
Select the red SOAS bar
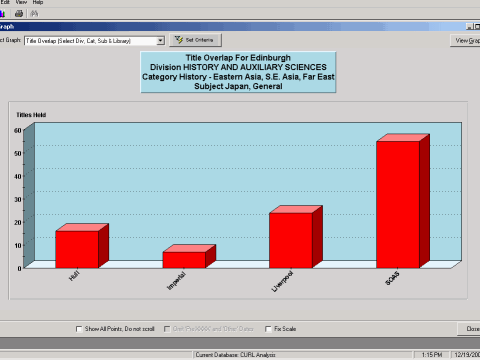(398, 205)
